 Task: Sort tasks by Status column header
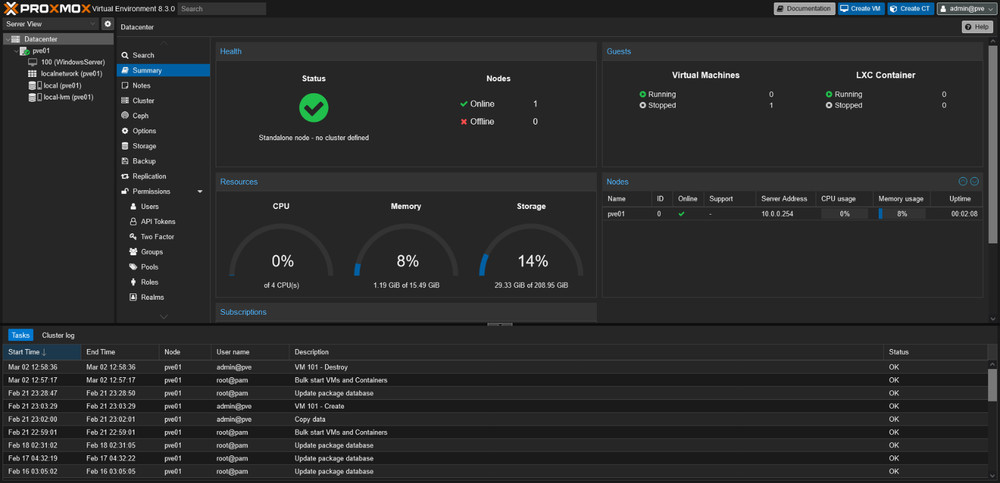tap(935, 352)
